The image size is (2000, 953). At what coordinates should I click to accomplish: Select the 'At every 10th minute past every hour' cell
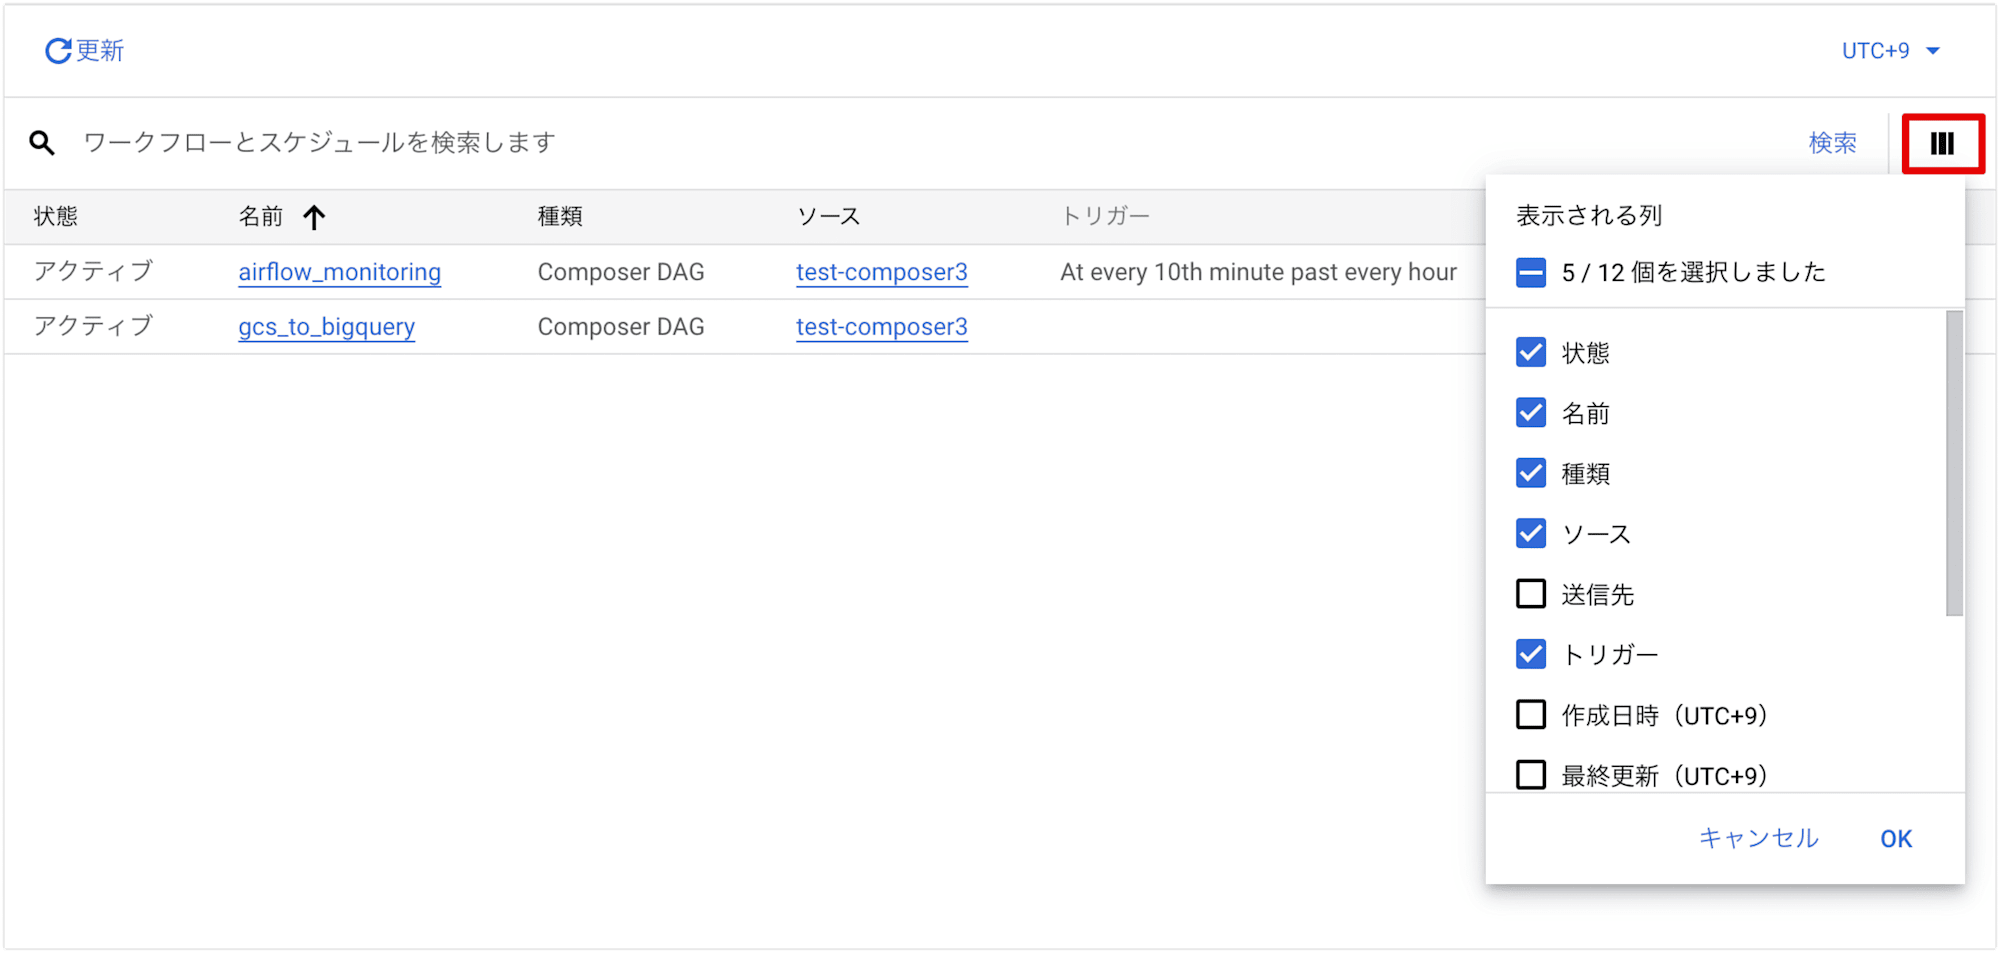click(x=1258, y=272)
